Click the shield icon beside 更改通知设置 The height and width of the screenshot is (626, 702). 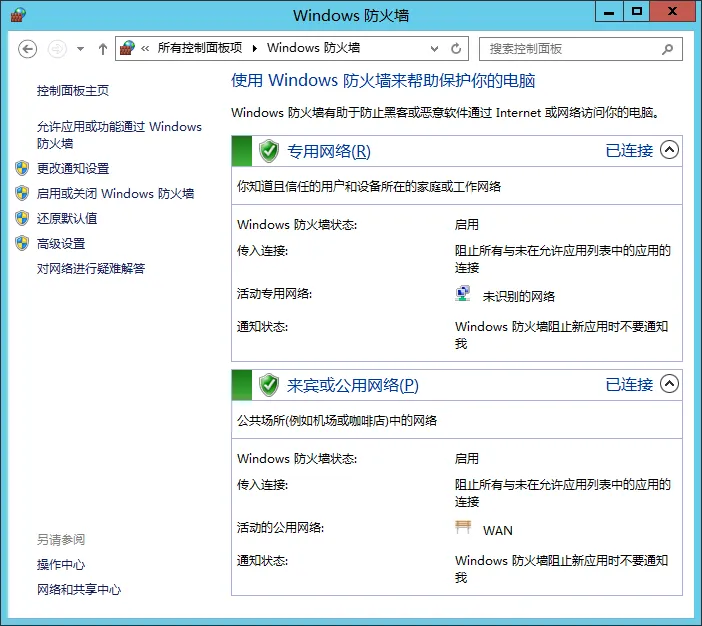click(22, 168)
